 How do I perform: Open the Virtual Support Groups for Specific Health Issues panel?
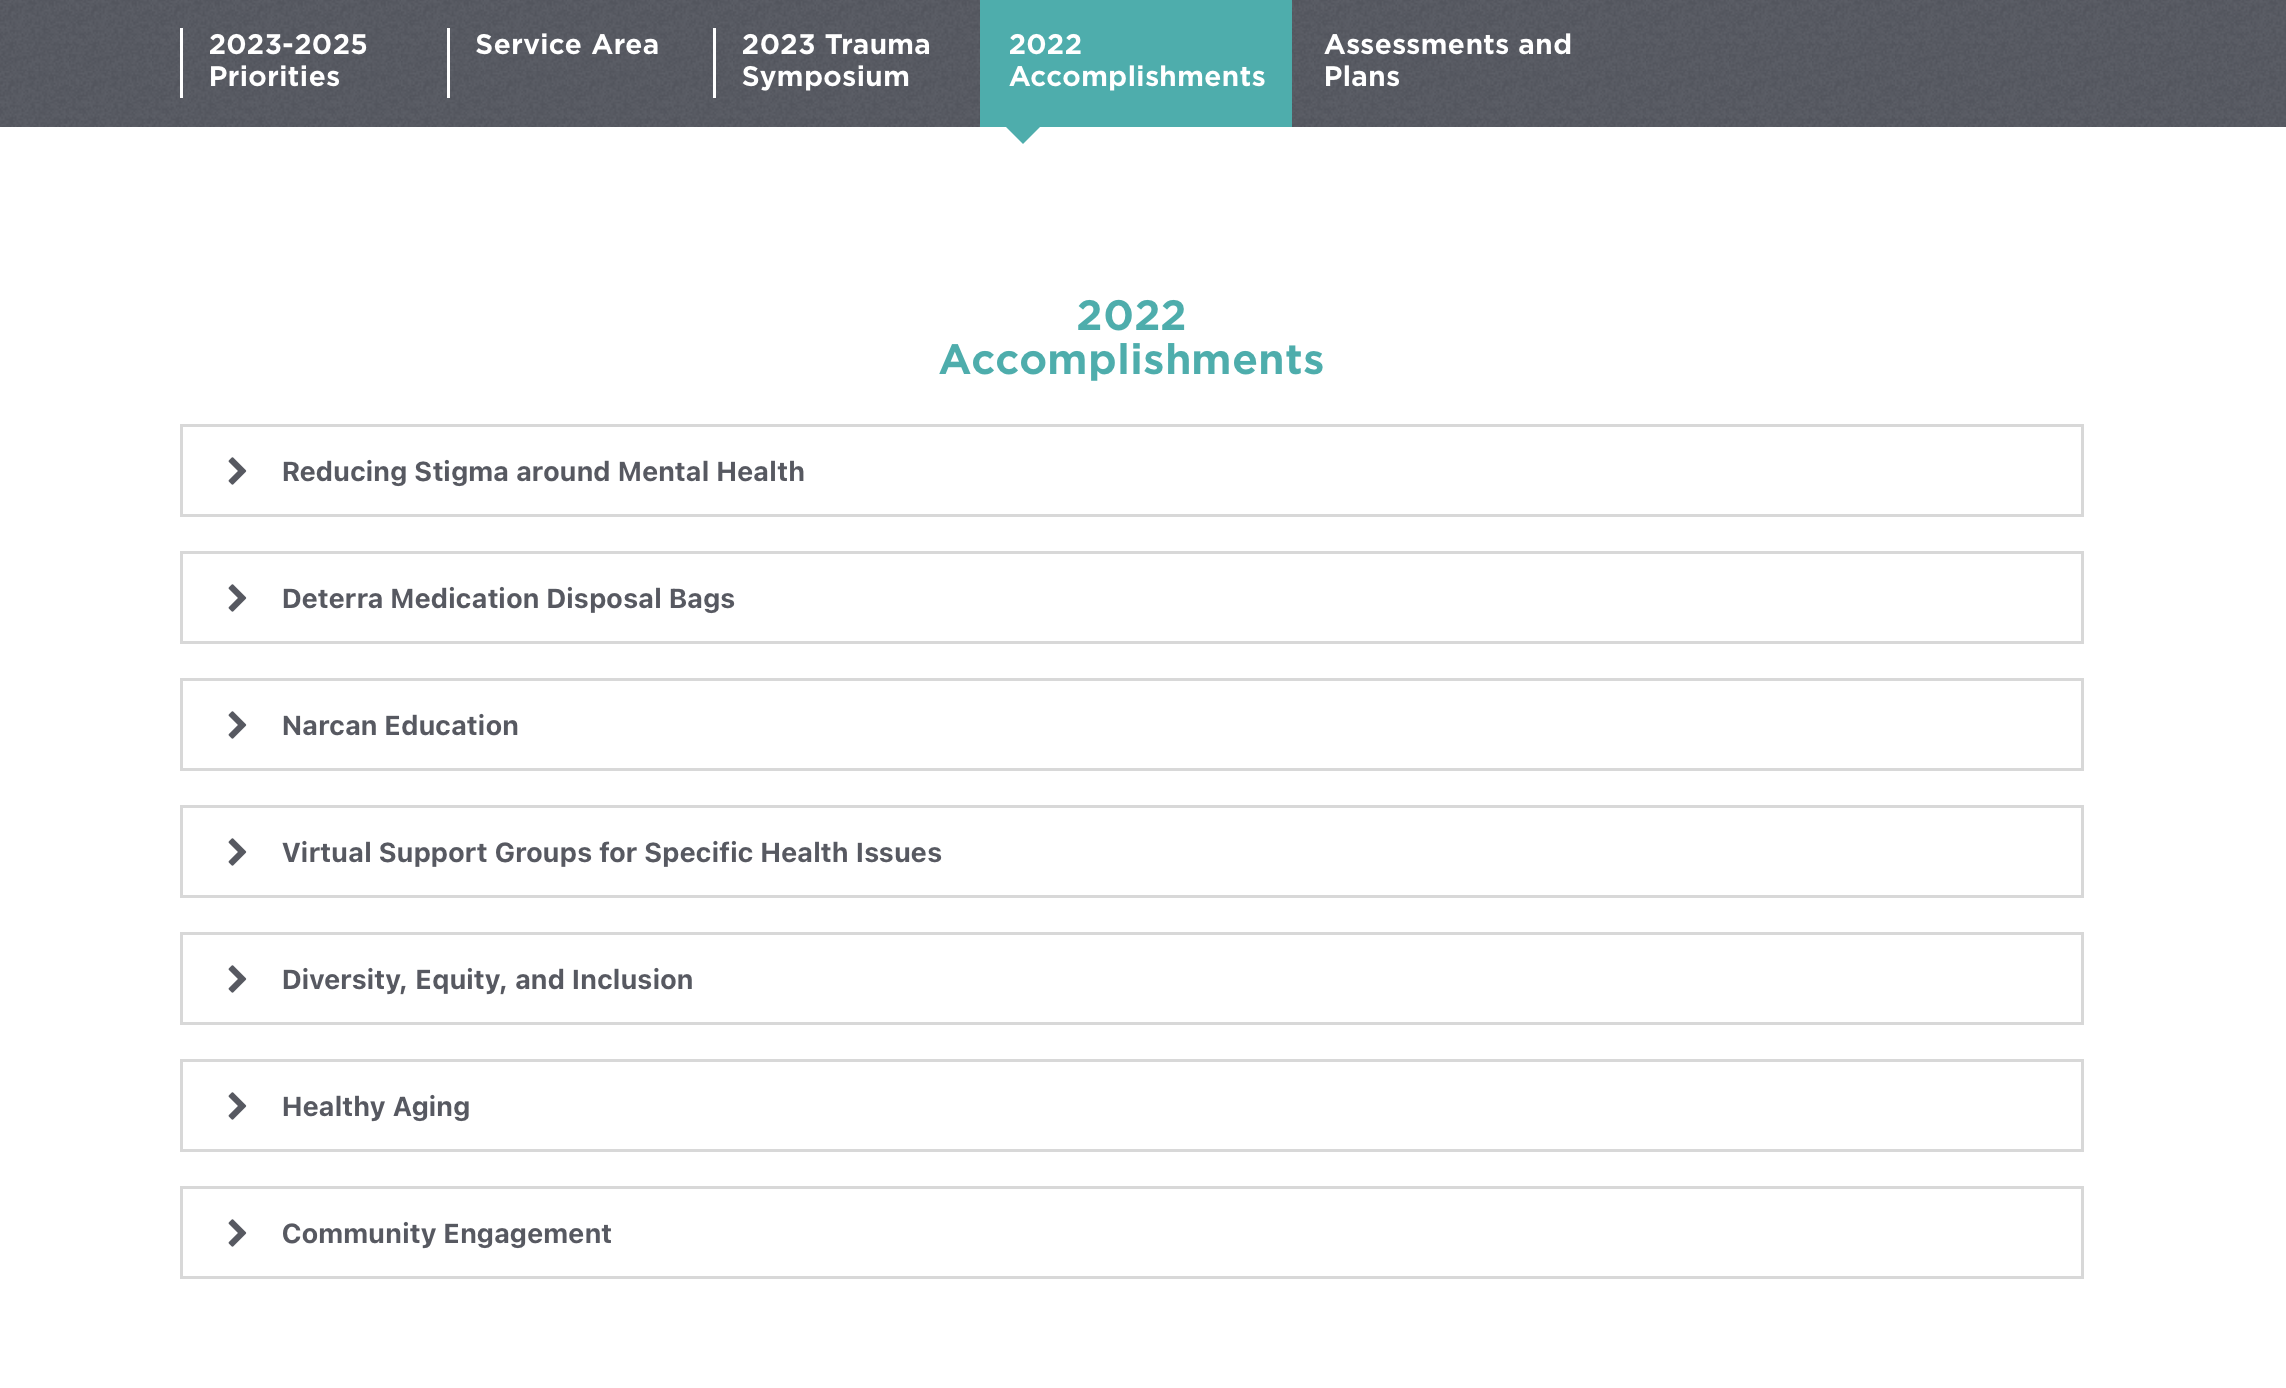(x=611, y=852)
